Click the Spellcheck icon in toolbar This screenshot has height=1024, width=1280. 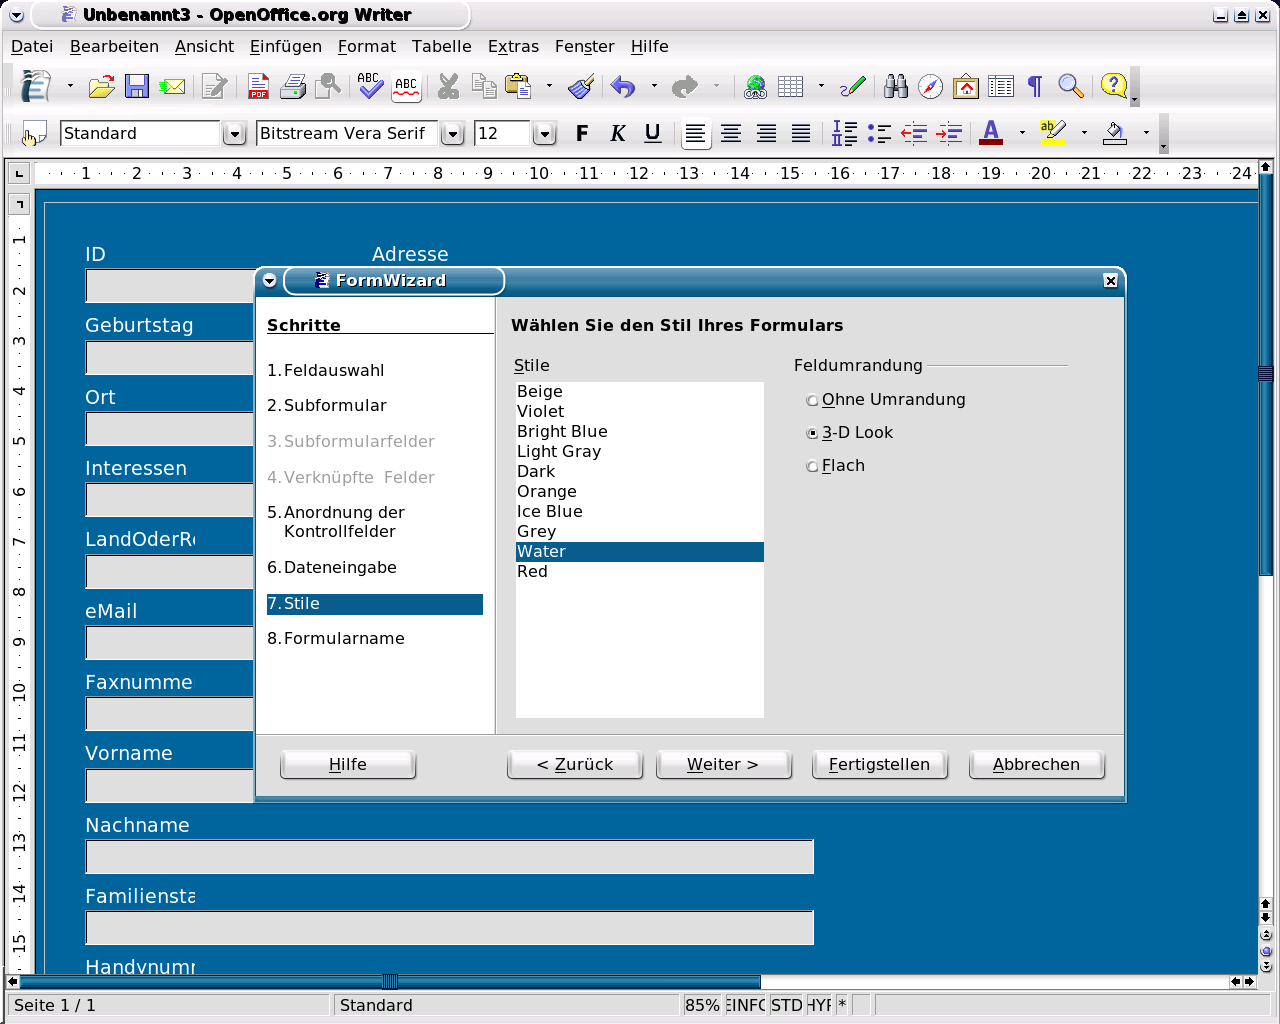pyautogui.click(x=370, y=87)
